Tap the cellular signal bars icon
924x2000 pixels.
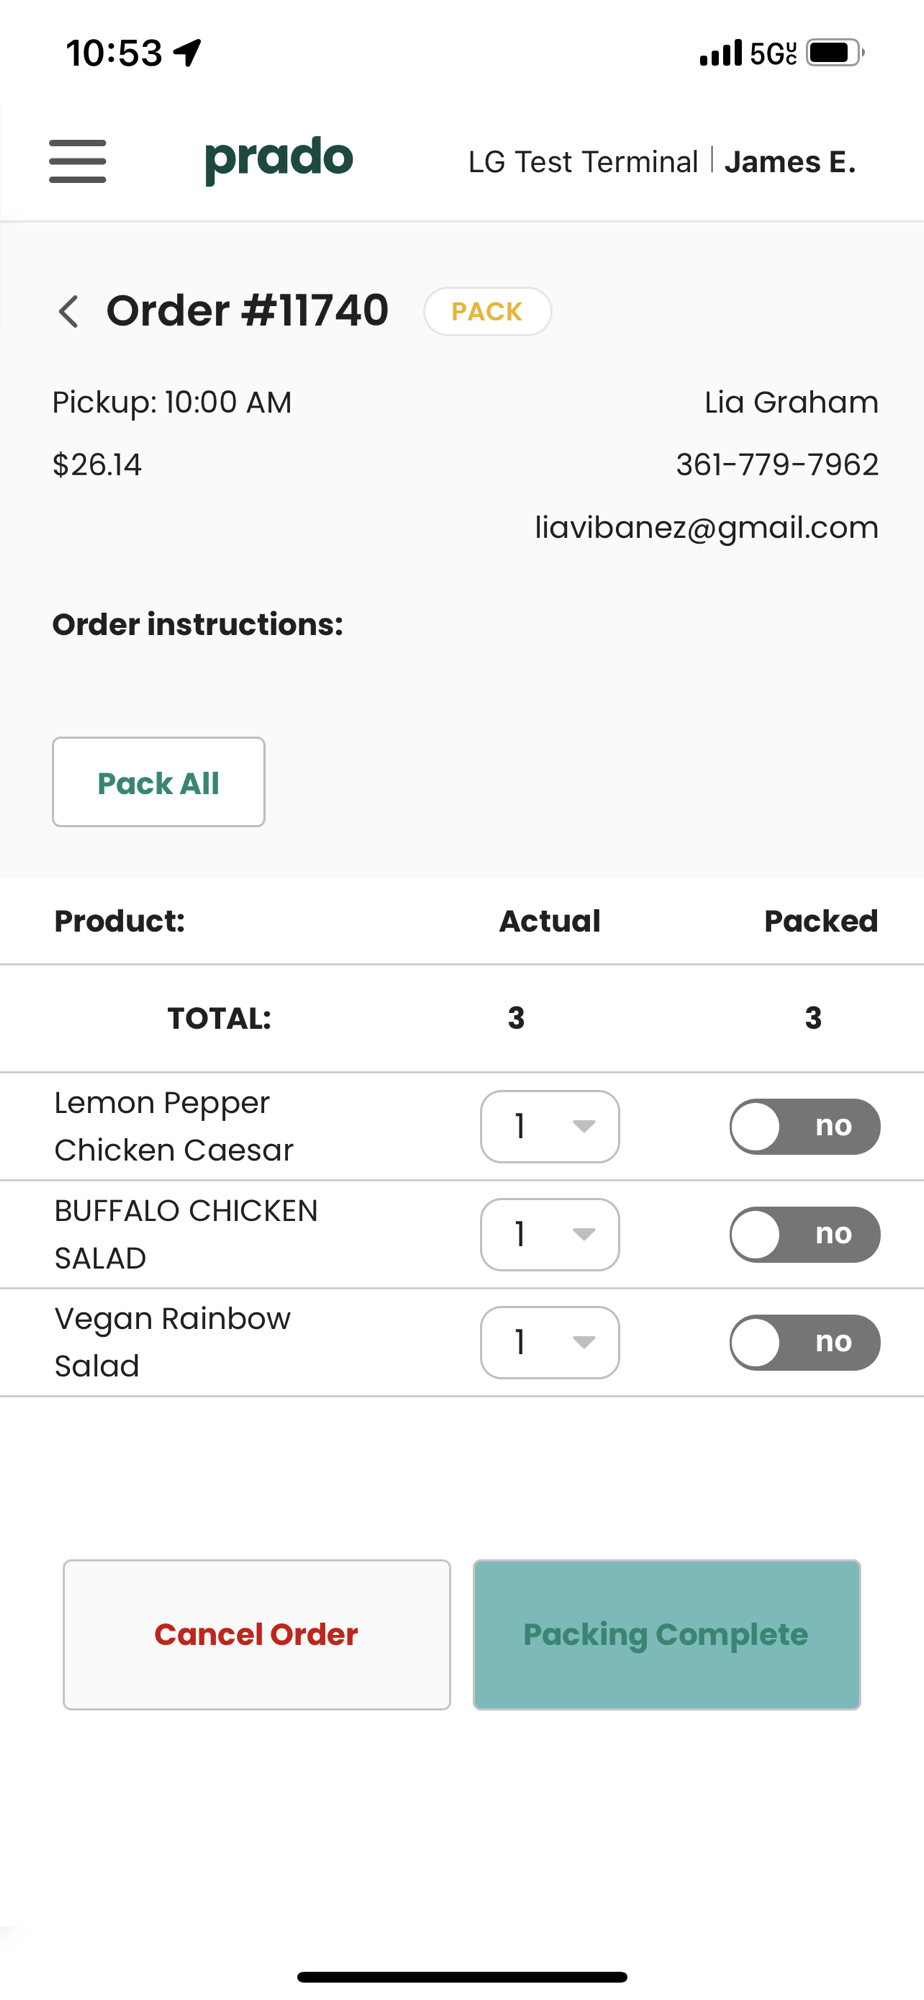click(721, 53)
